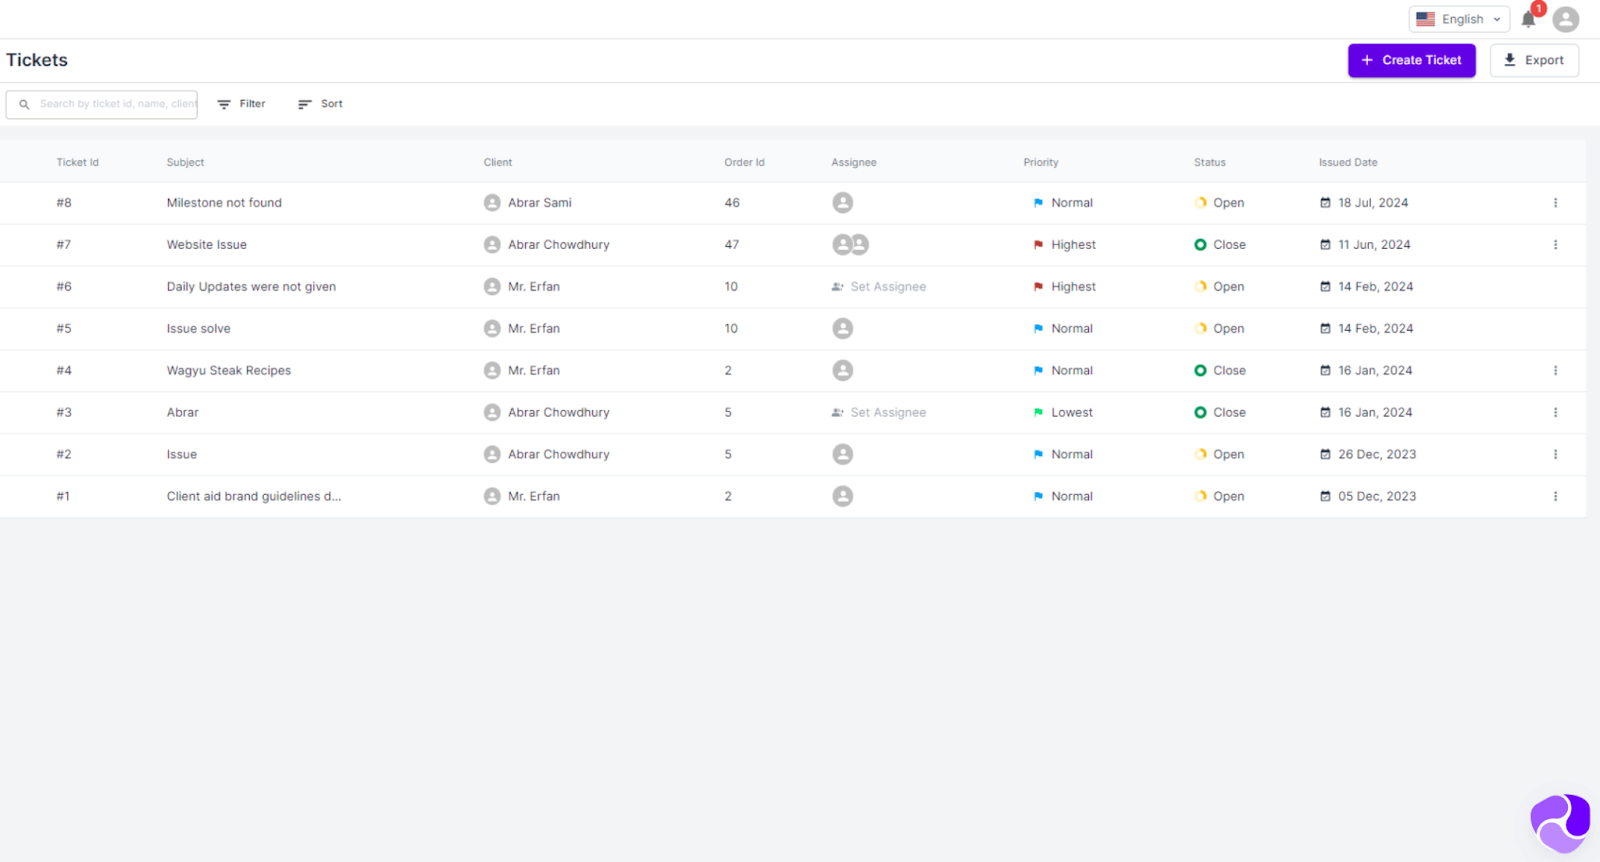Screen dimensions: 1600x862
Task: Click the Client column header
Action: [498, 162]
